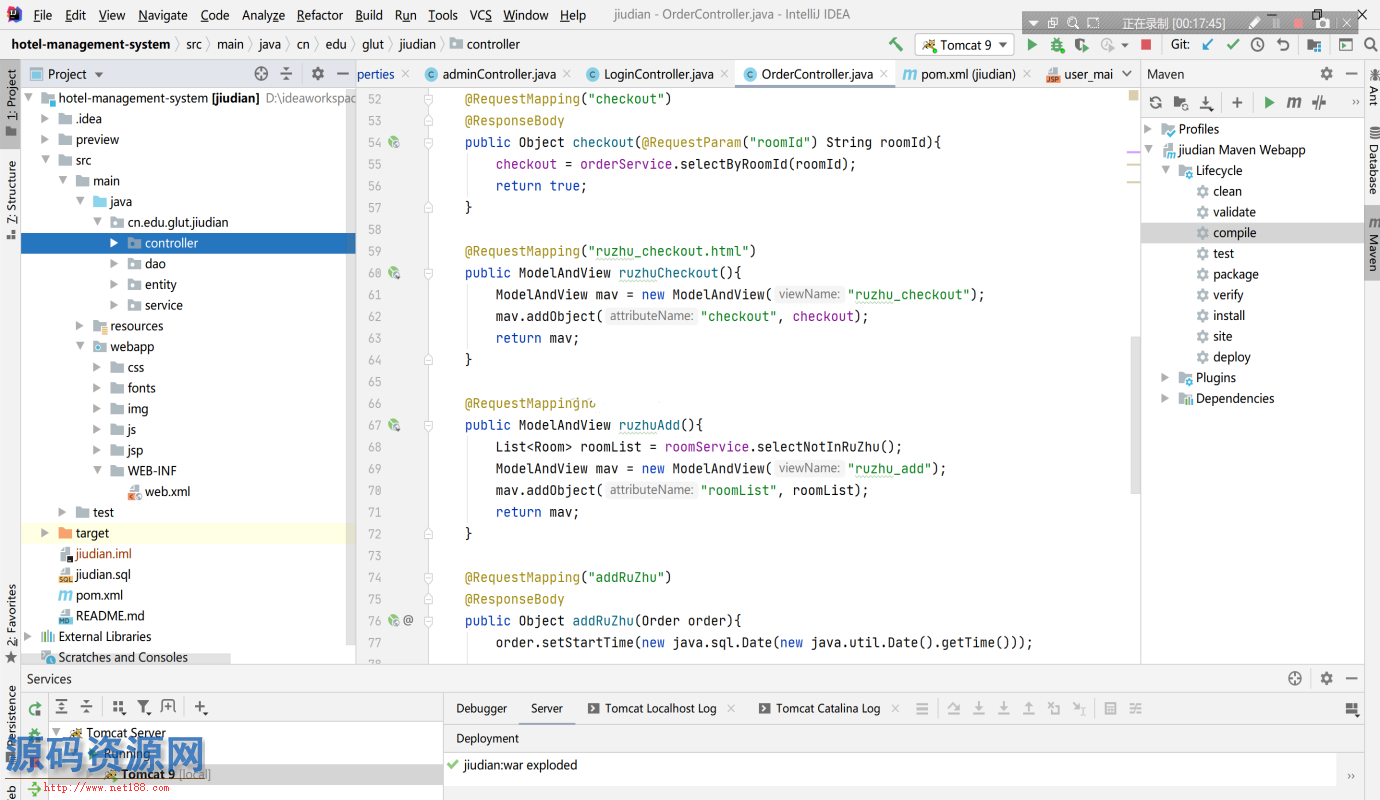
Task: Open the Debugger tab in Services
Action: coord(481,708)
